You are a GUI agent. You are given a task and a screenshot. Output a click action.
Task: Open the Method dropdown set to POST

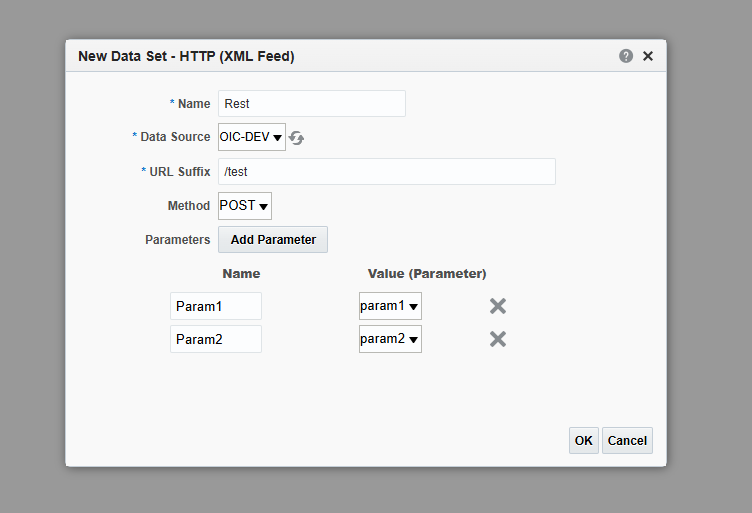(x=245, y=206)
